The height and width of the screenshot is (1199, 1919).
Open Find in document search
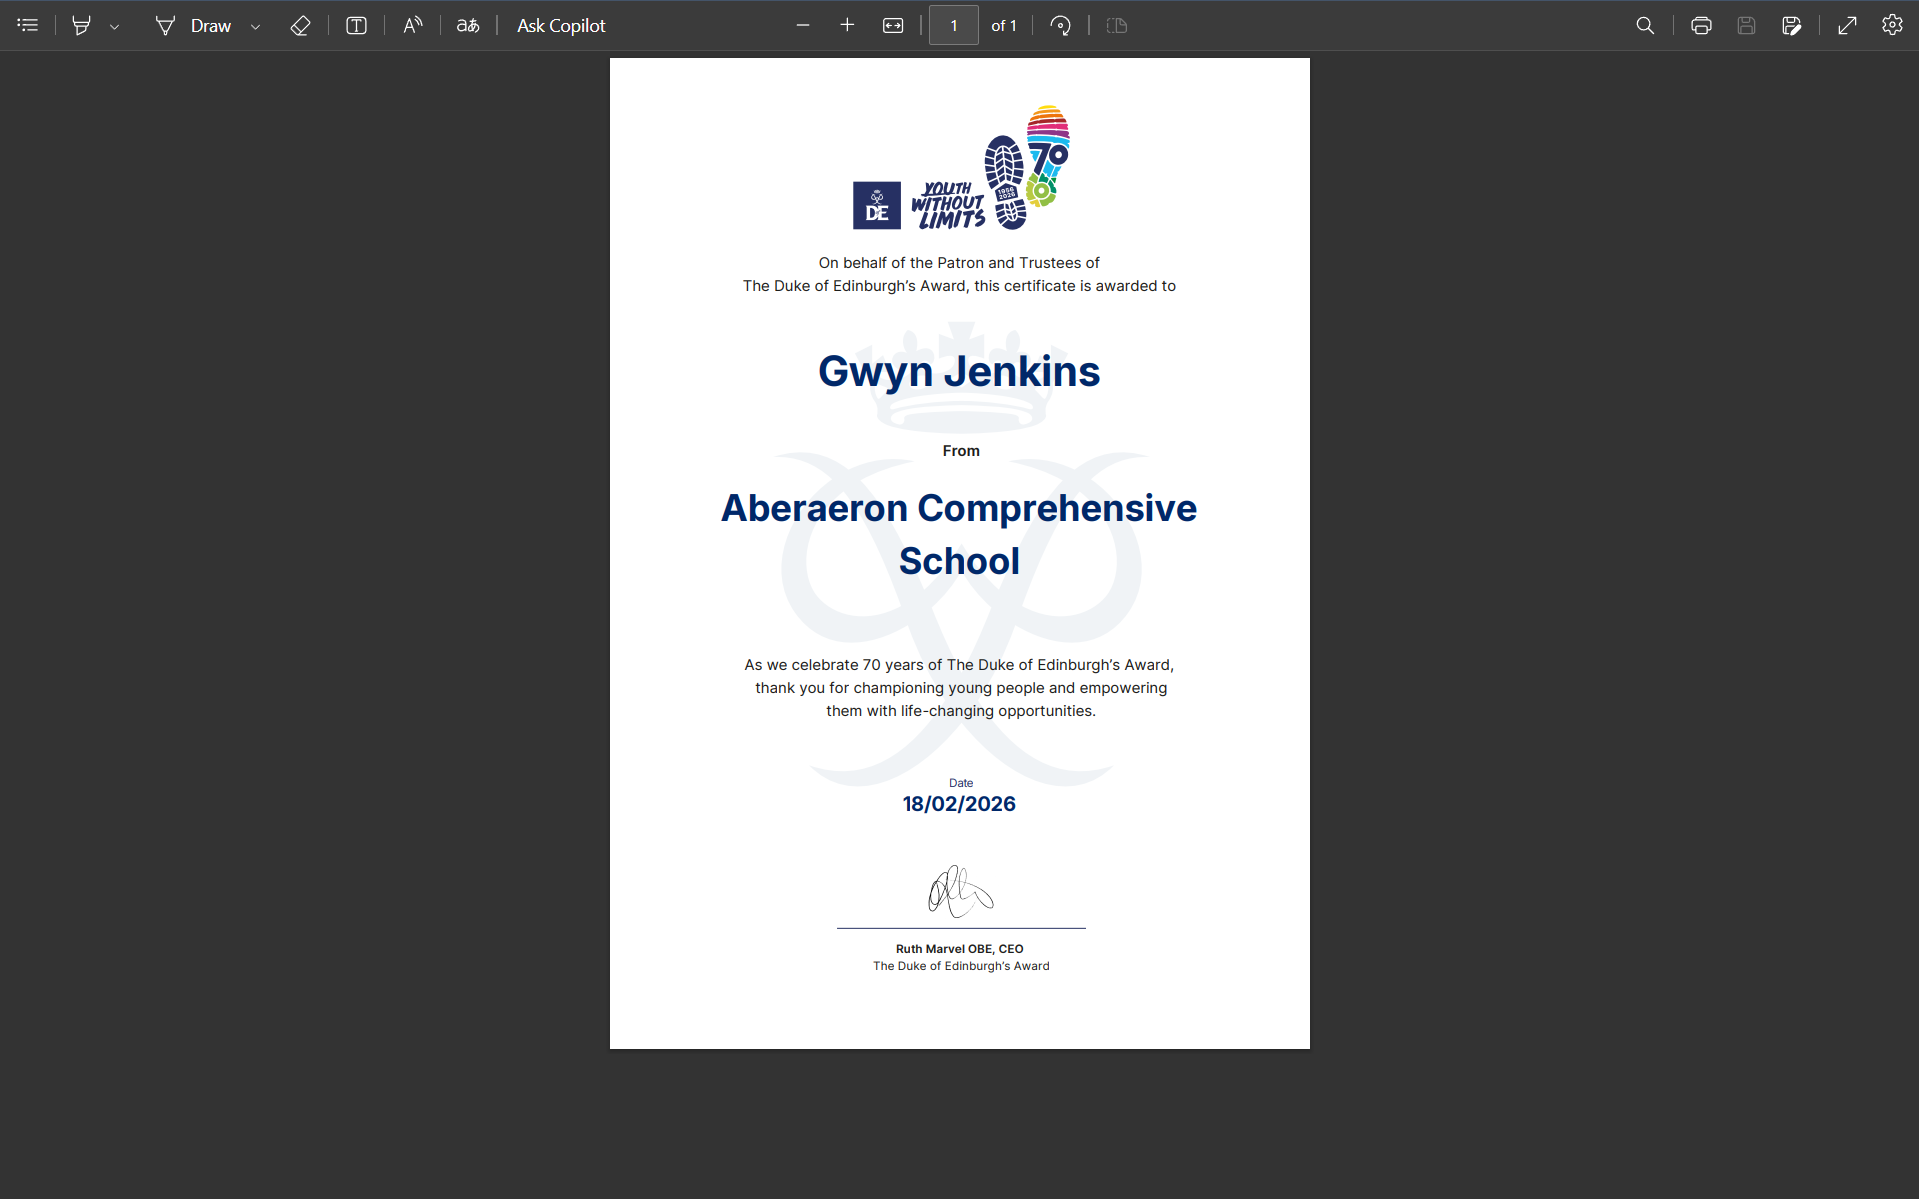(x=1645, y=26)
